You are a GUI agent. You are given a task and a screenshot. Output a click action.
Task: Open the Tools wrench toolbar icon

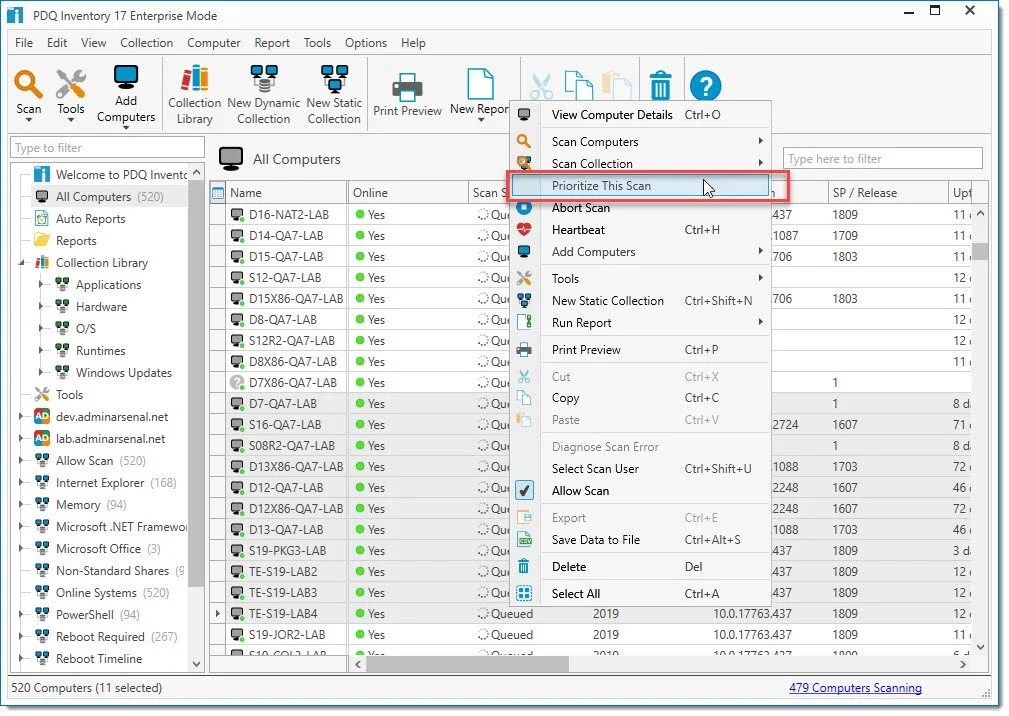(x=70, y=84)
